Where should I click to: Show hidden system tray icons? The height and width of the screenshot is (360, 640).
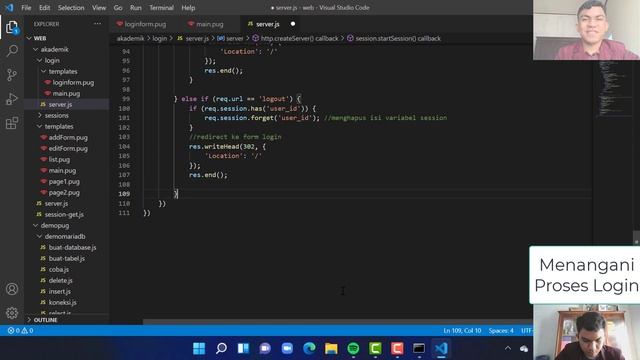(x=508, y=348)
